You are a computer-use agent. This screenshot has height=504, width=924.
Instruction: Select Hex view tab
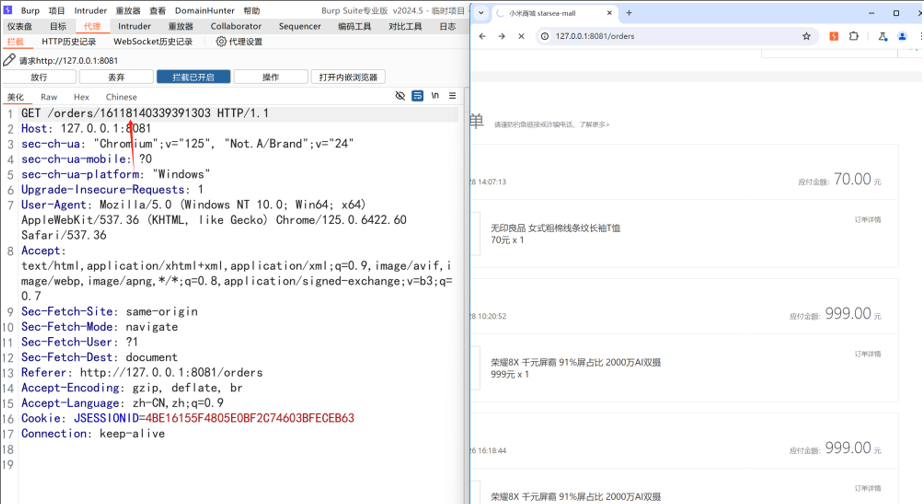[x=81, y=97]
